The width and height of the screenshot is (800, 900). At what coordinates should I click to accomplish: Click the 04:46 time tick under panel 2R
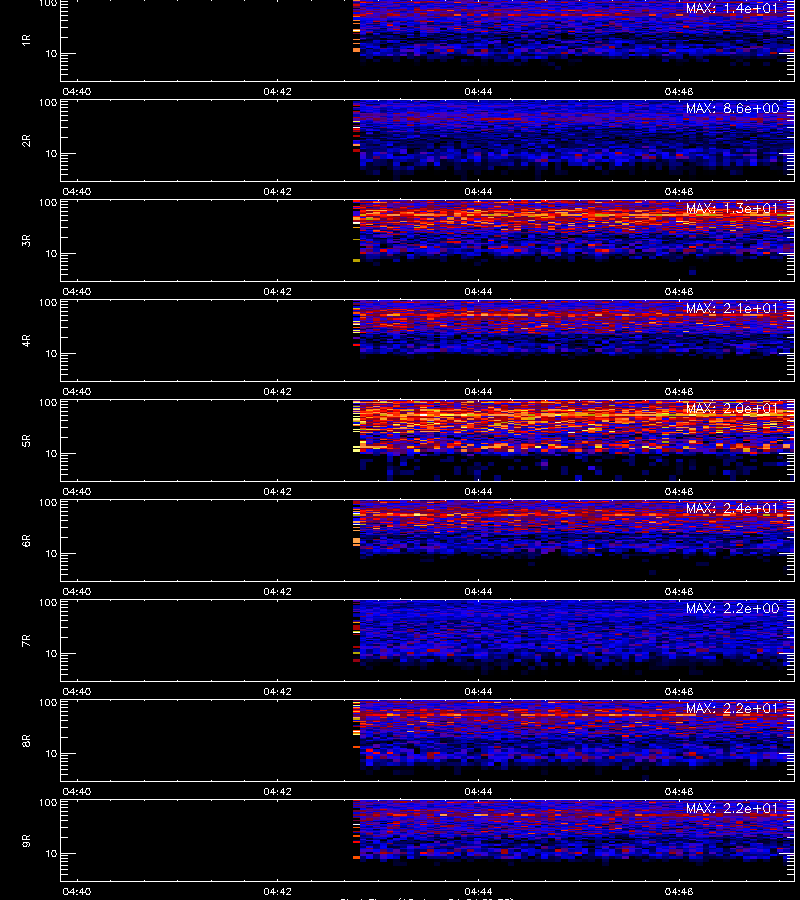click(679, 191)
